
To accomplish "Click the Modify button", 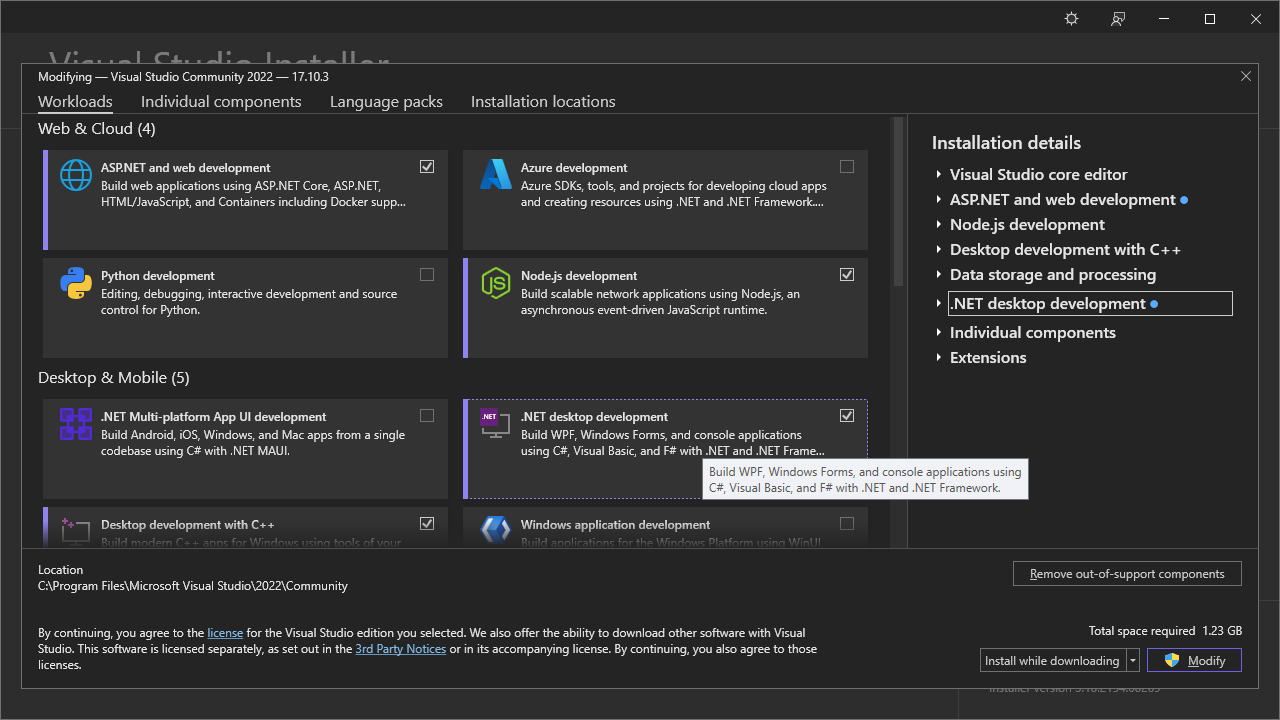I will 1194,660.
